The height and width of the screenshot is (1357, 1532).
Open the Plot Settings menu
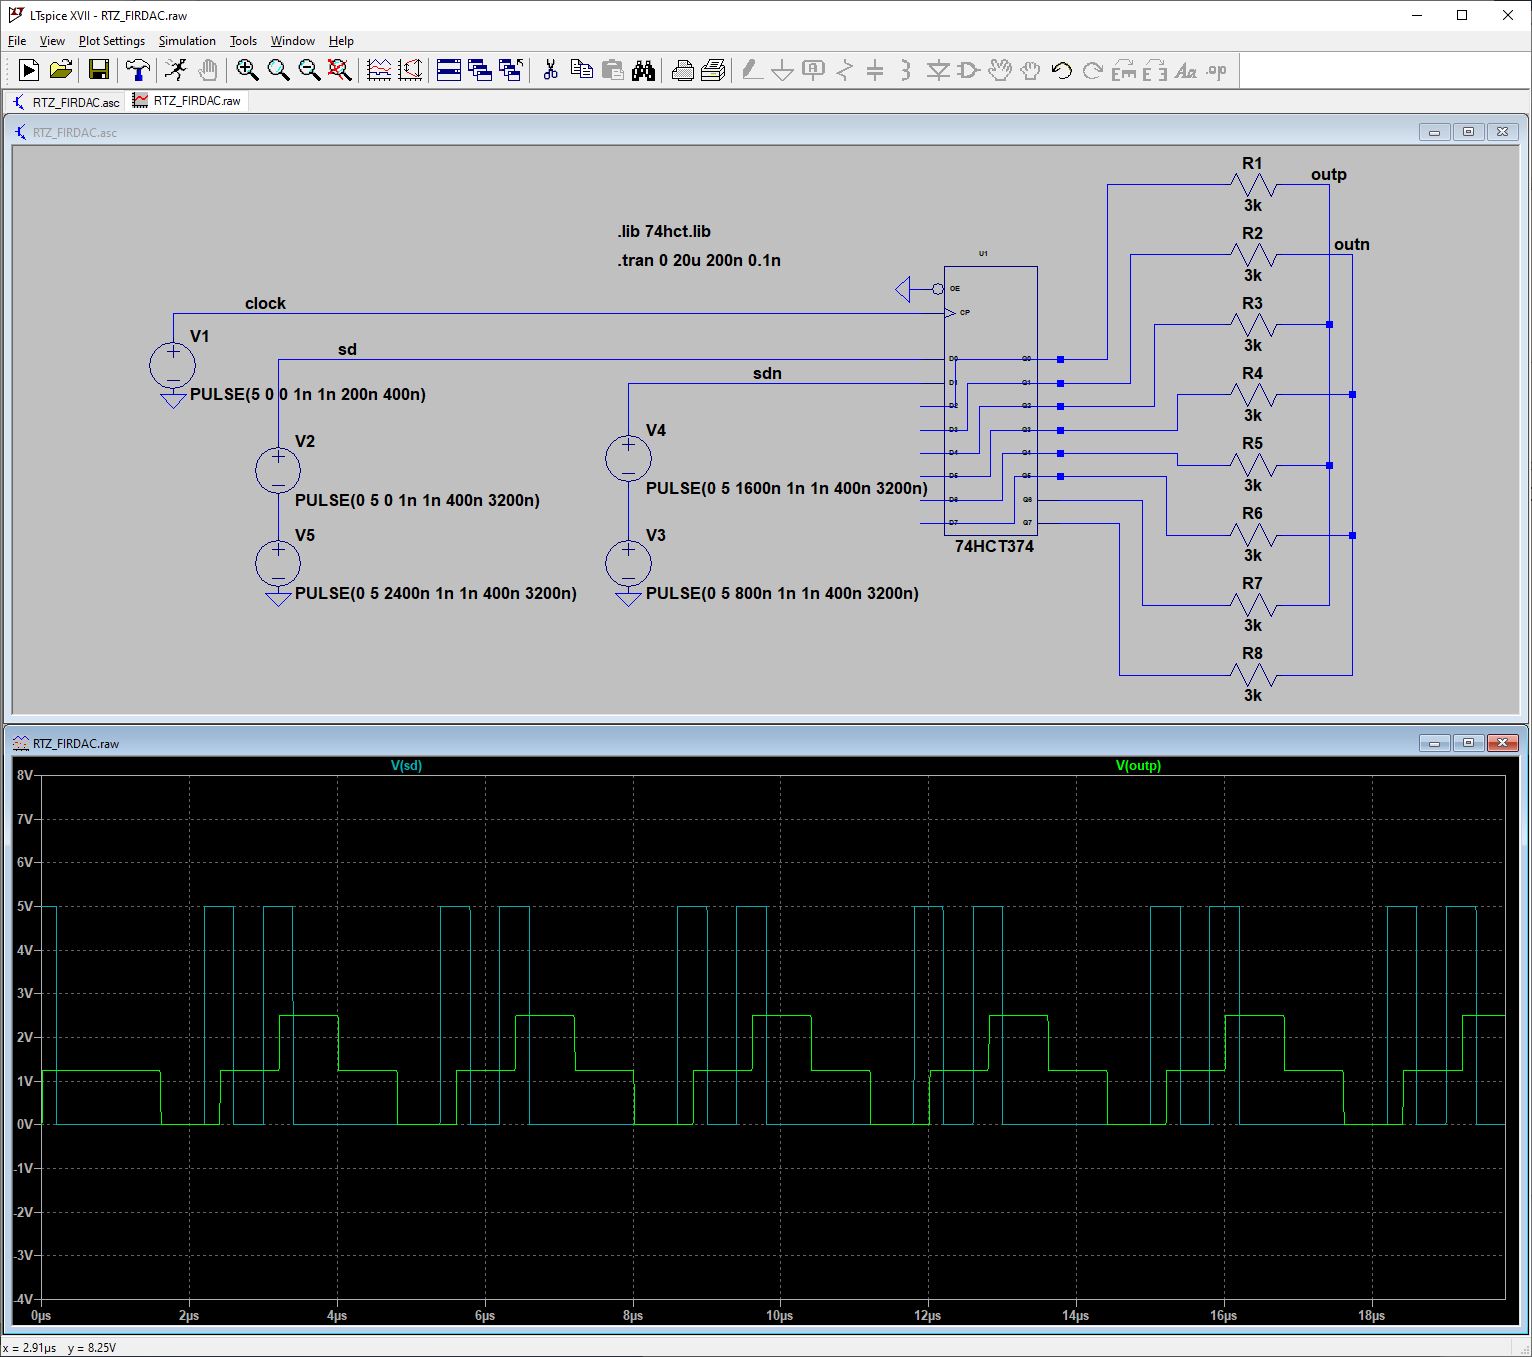112,41
